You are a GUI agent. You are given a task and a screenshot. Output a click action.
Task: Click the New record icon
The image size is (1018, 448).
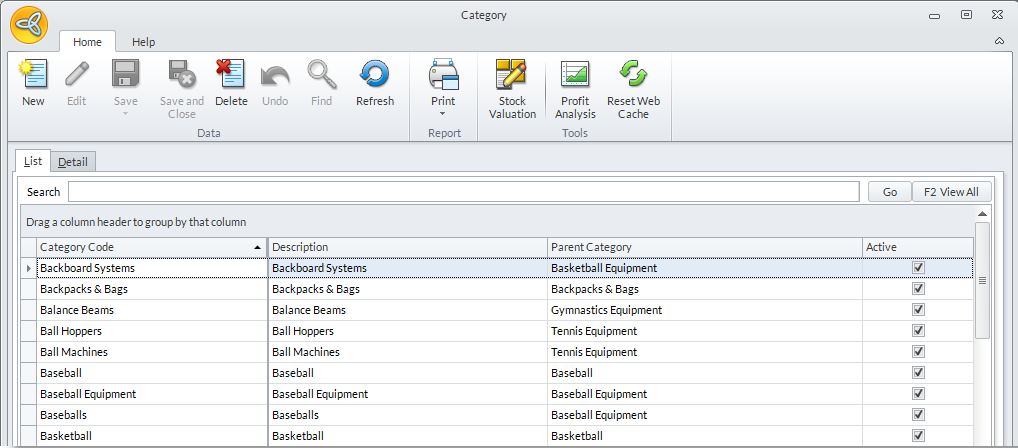tap(33, 76)
